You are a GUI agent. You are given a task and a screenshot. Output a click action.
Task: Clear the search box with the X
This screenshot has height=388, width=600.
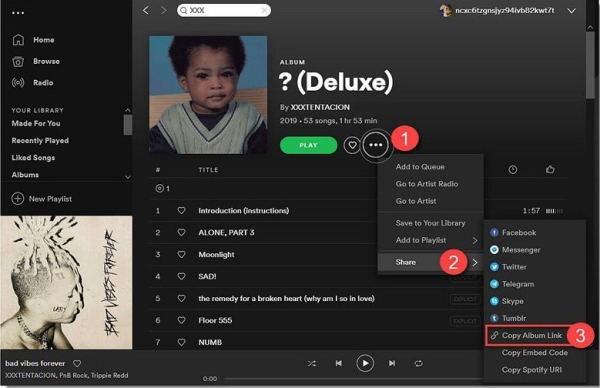(x=264, y=10)
